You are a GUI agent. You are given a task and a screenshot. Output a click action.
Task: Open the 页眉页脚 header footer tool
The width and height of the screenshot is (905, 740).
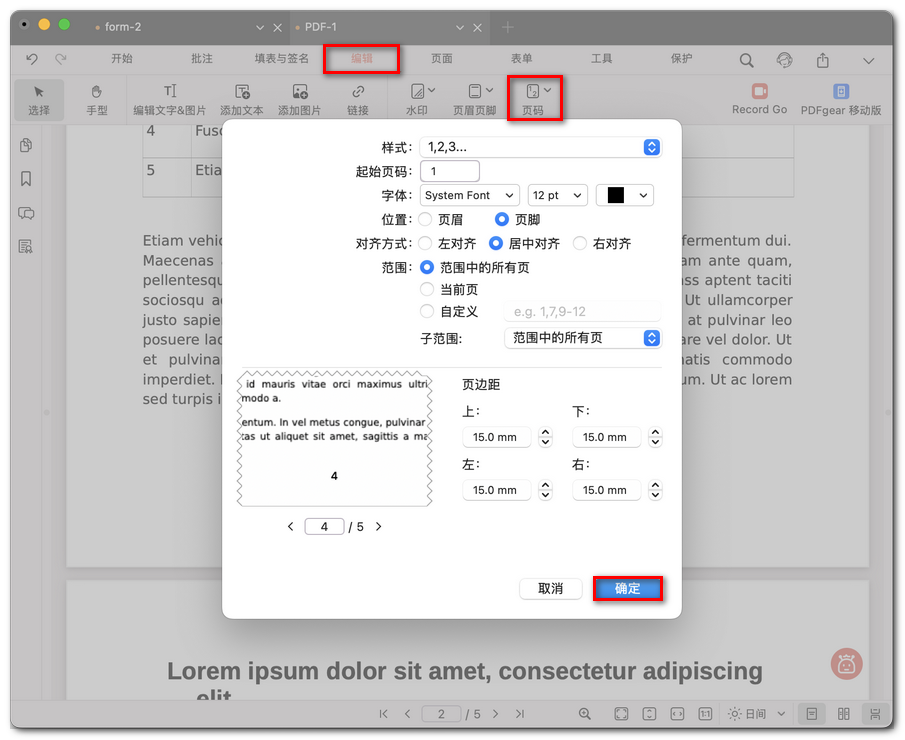(474, 99)
